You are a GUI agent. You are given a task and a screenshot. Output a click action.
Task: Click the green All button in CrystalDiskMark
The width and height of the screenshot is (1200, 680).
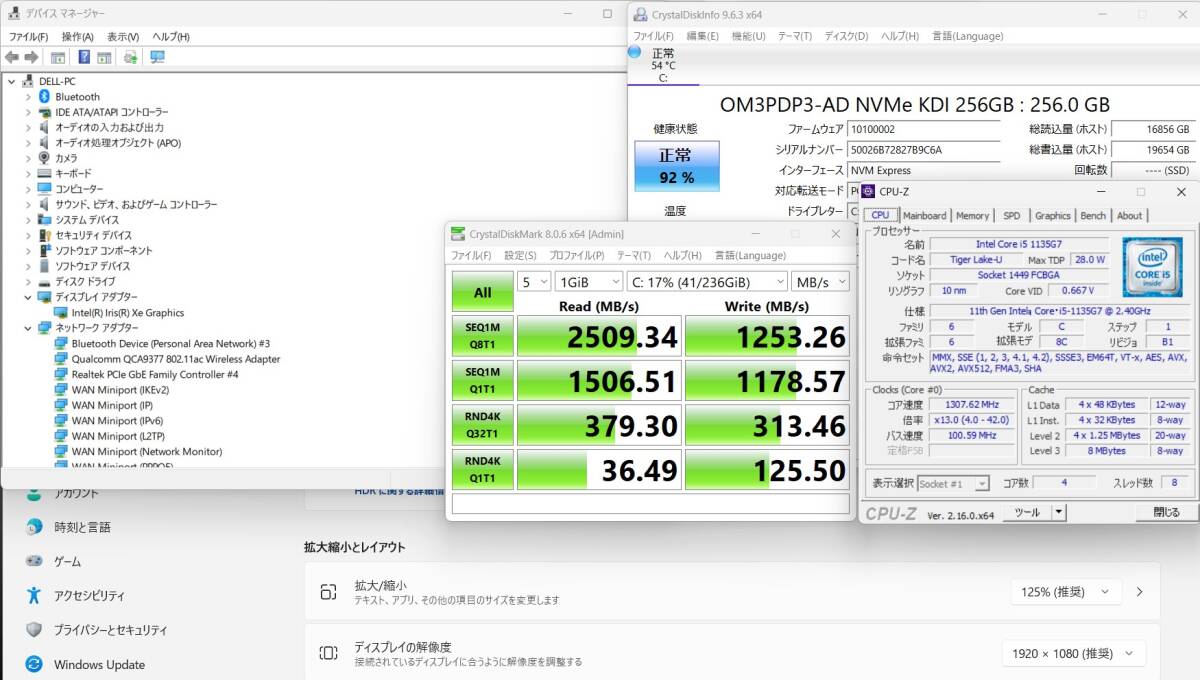(482, 292)
